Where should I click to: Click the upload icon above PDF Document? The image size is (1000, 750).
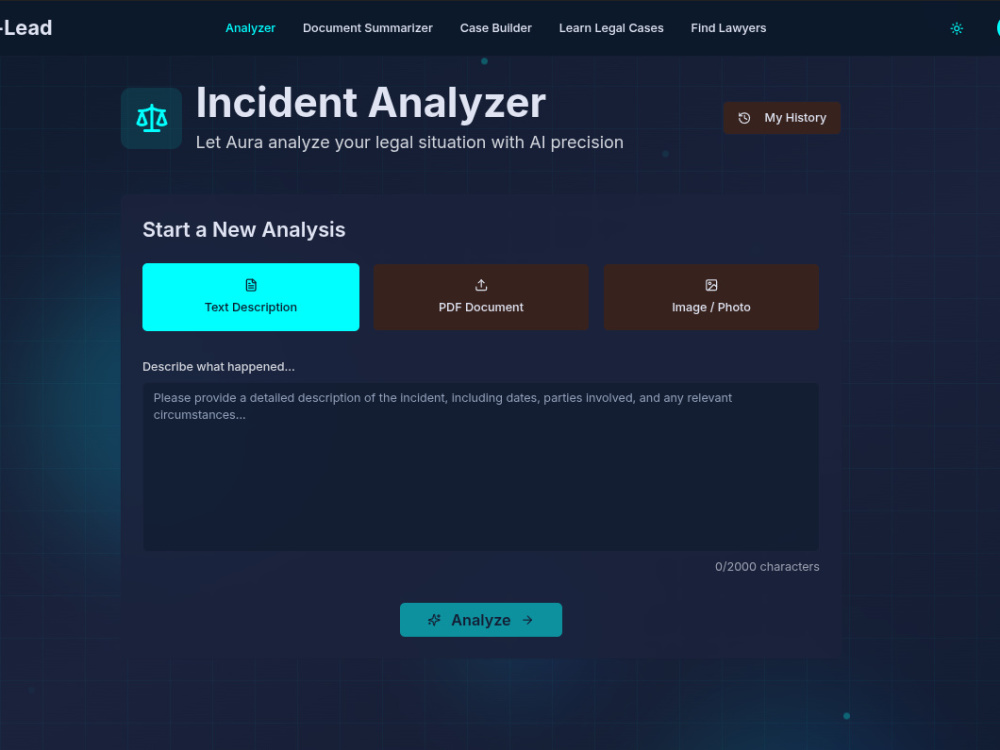(481, 285)
